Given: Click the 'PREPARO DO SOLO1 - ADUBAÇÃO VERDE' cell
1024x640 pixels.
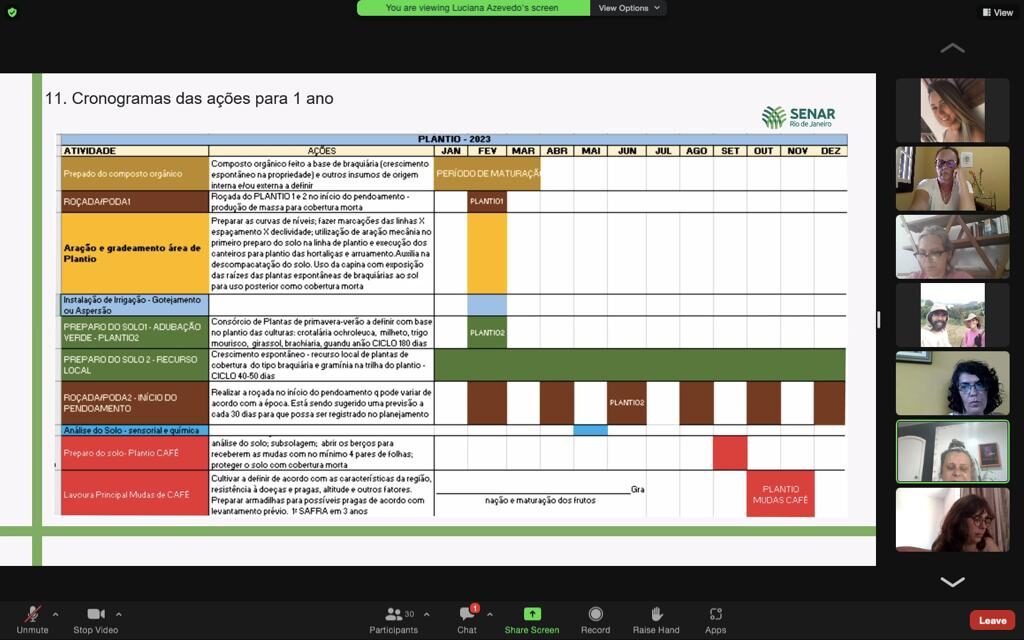Looking at the screenshot, I should (x=135, y=332).
